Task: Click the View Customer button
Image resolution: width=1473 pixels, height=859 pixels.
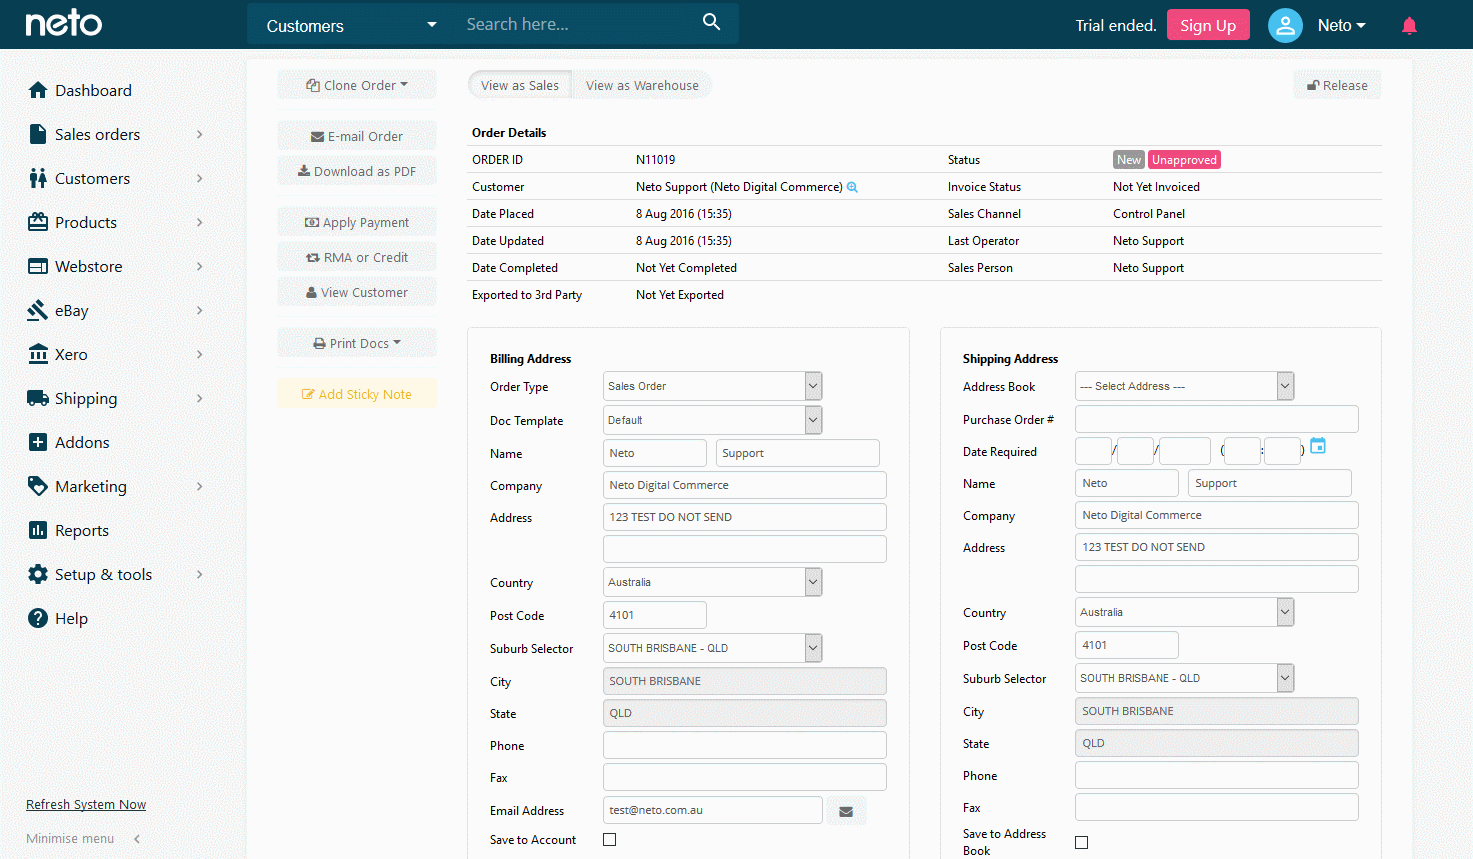Action: tap(357, 292)
